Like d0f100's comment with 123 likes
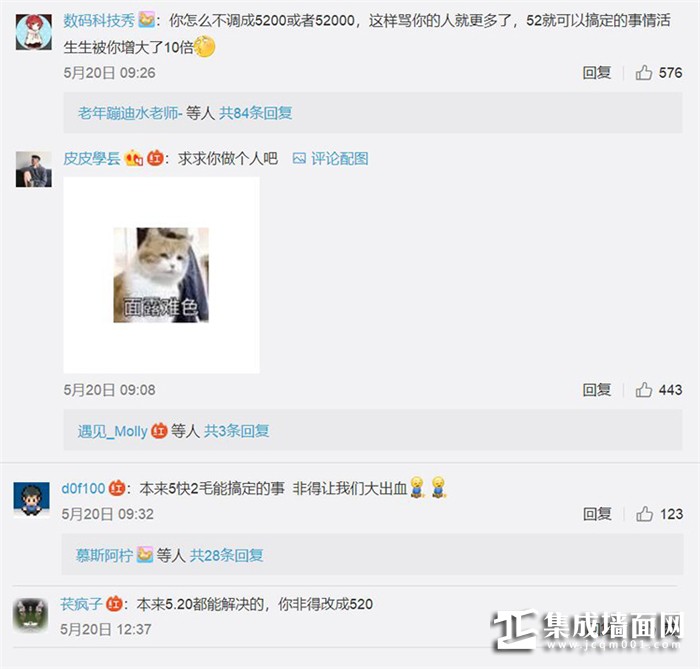 click(x=644, y=514)
